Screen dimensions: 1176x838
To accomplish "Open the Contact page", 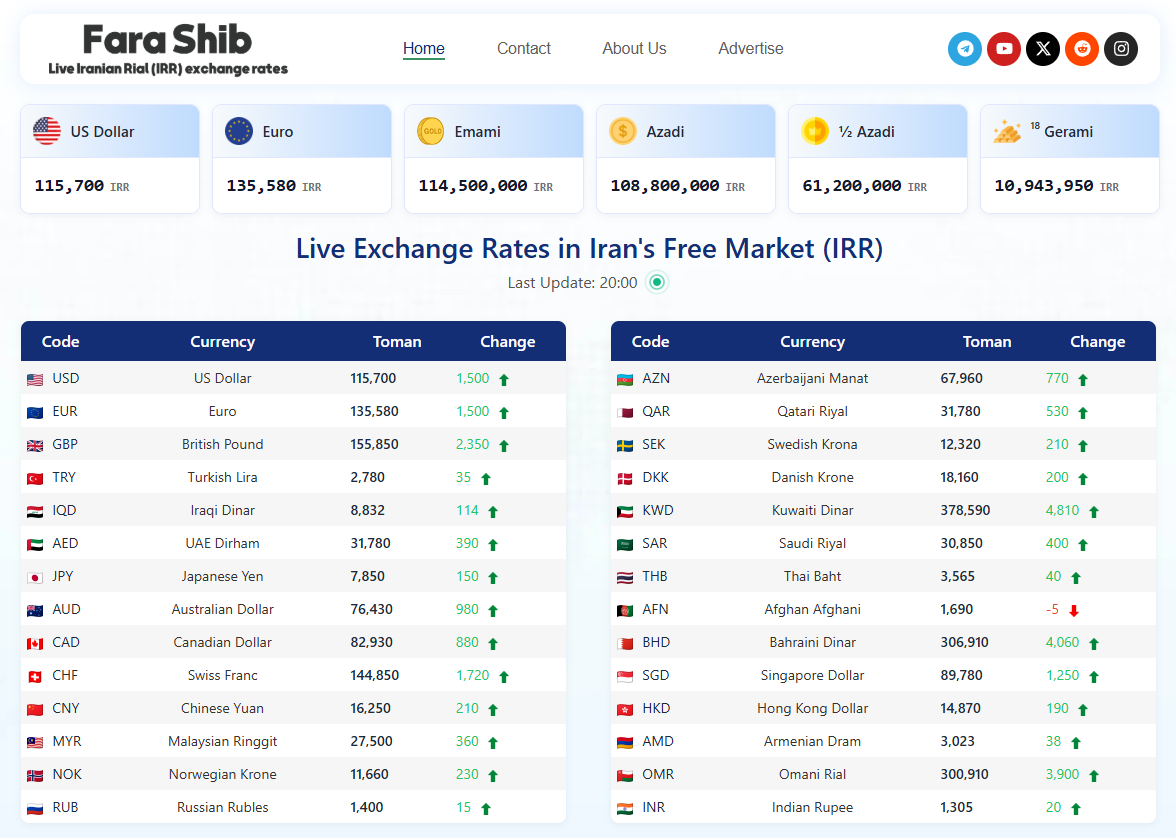I will tap(524, 49).
